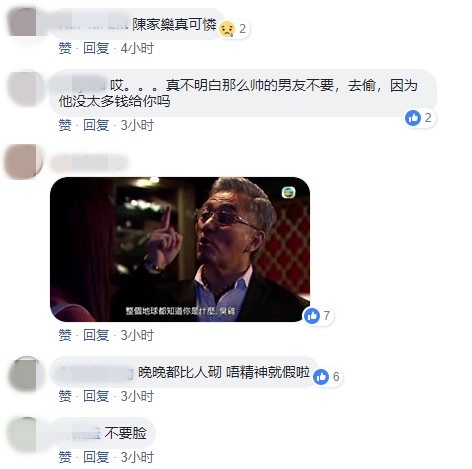Click the sad emoji reaction on the 陳家樂真可憐 comment
This screenshot has height=469, width=472.
pos(227,29)
